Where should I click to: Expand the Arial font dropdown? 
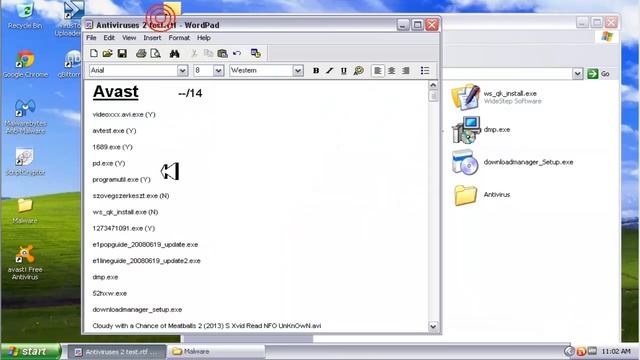(182, 71)
